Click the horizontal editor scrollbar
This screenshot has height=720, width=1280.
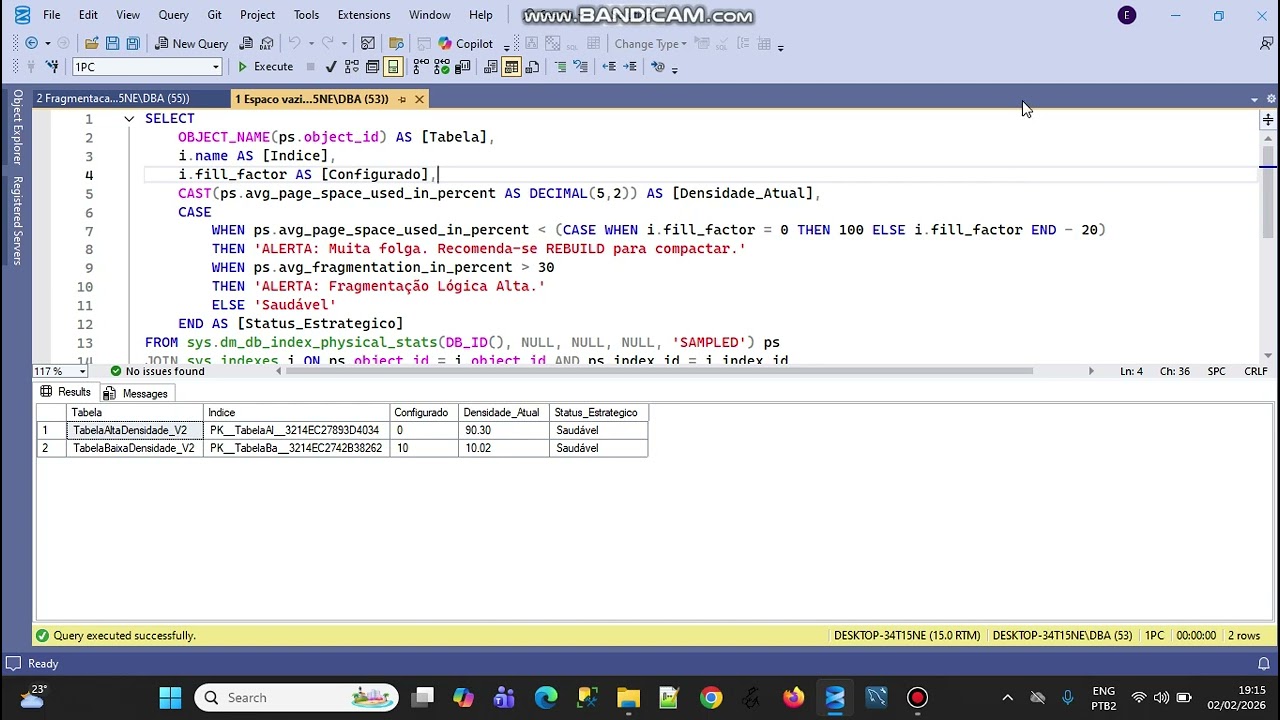tap(660, 371)
